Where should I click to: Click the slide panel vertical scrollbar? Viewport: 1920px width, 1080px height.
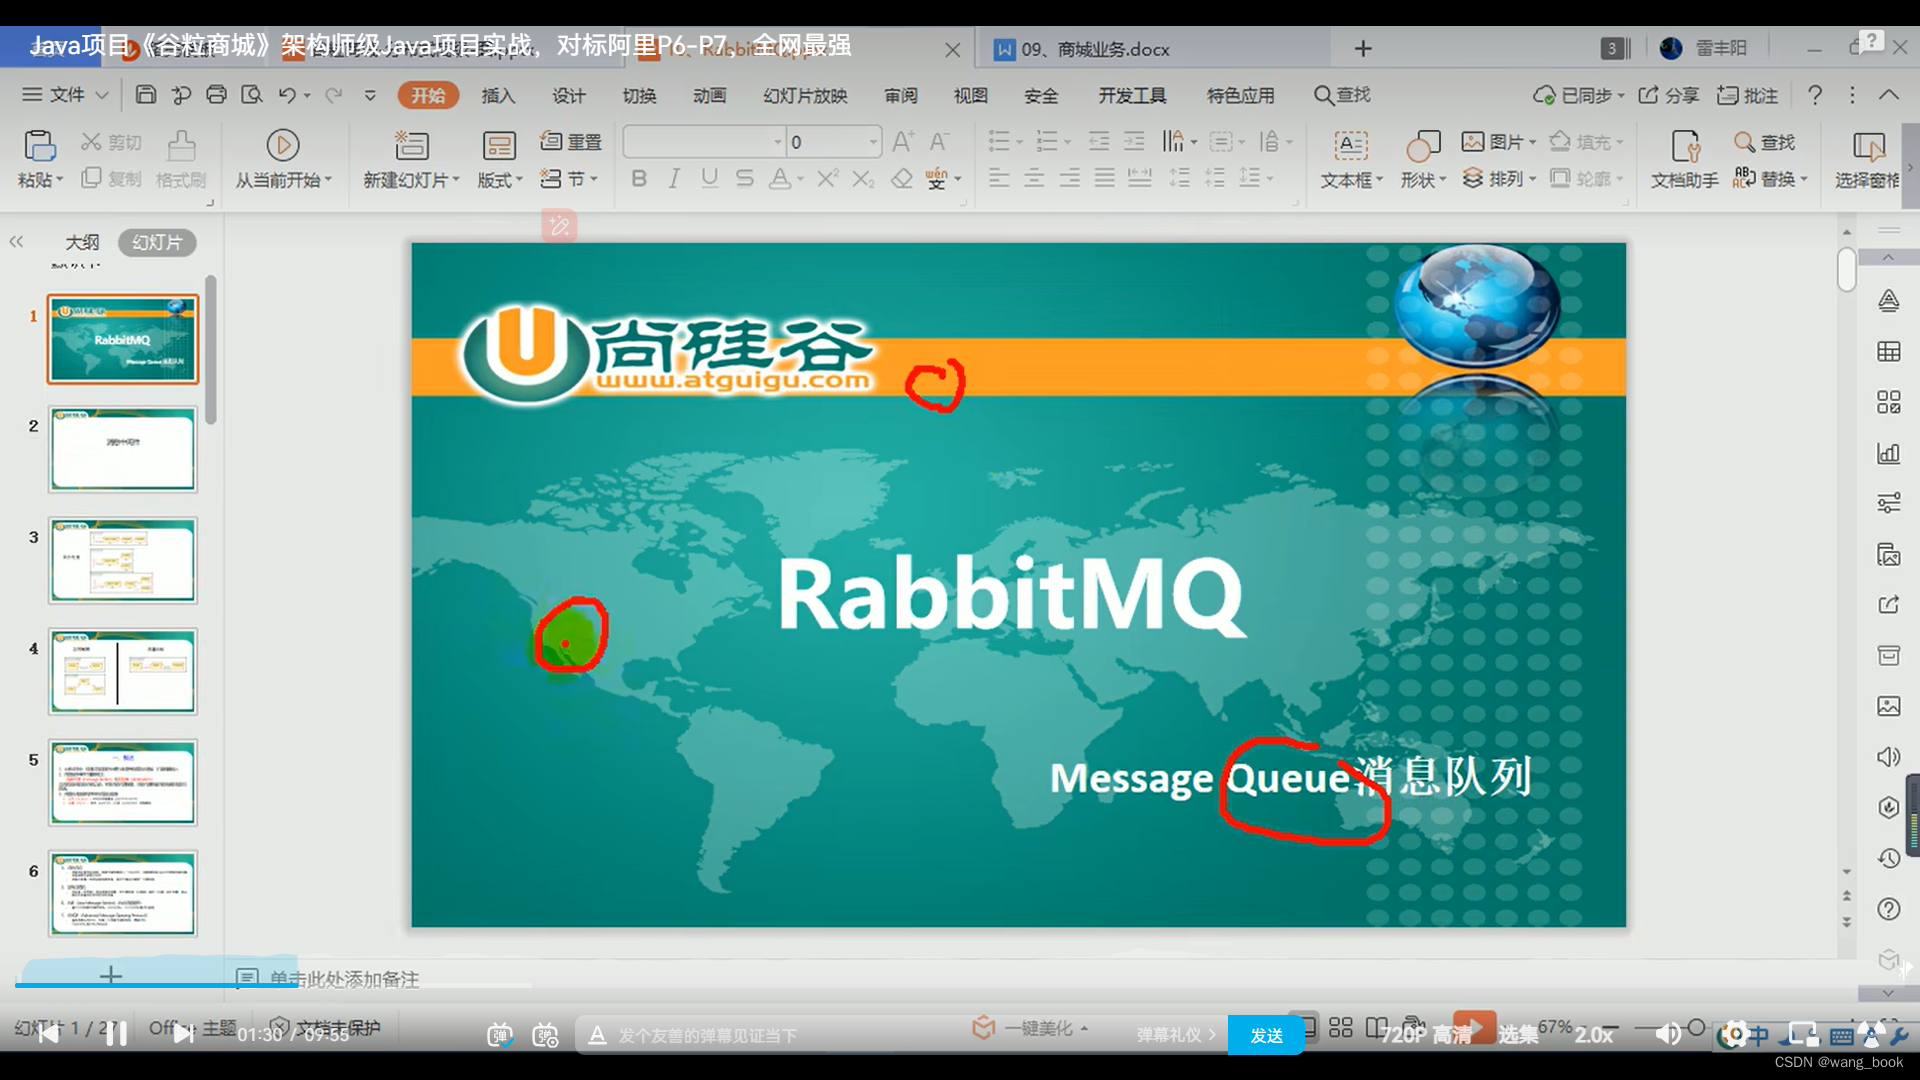(210, 350)
